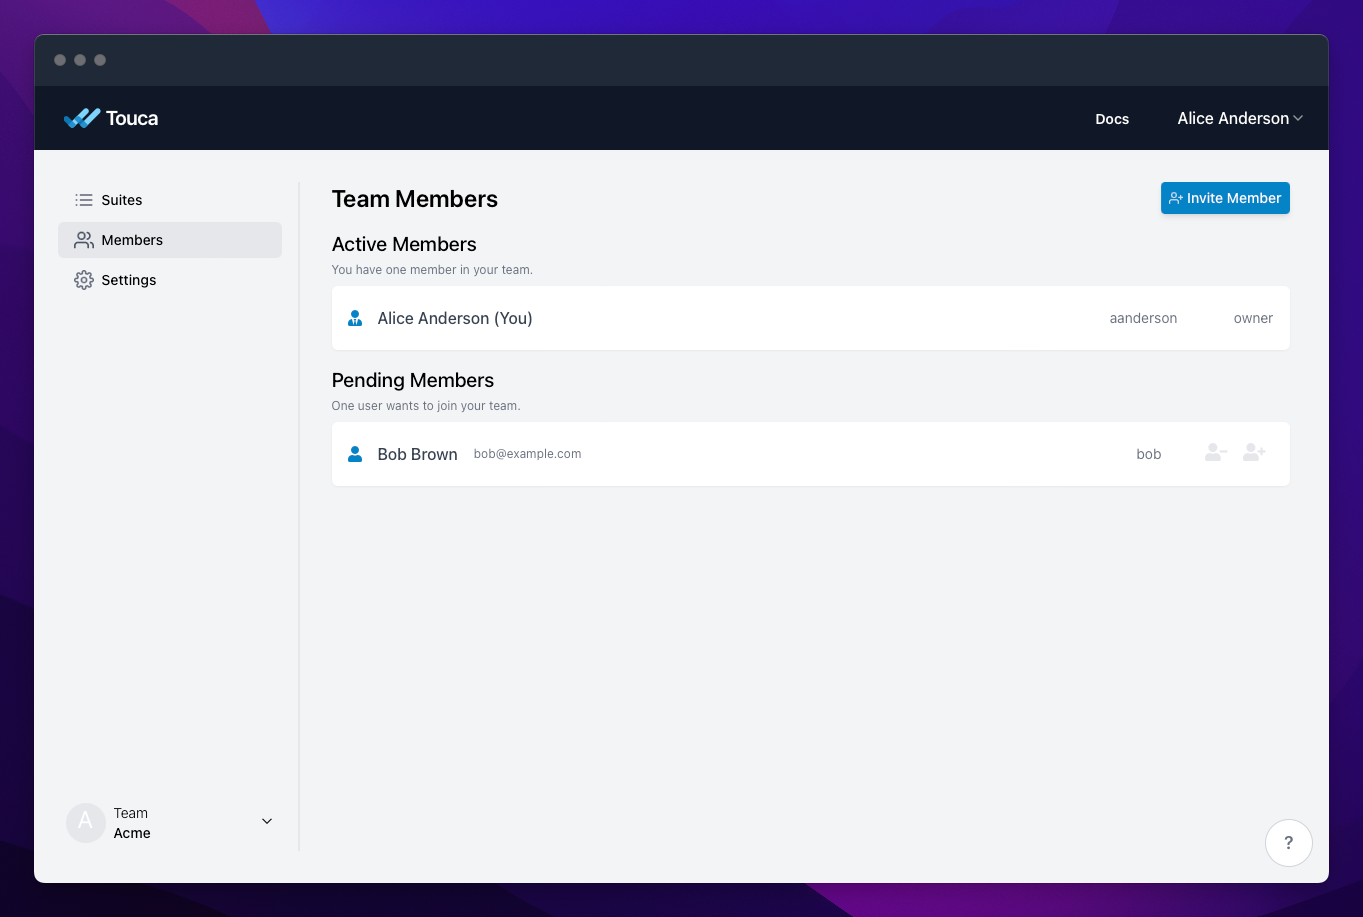
Task: Click the Suites list icon in sidebar
Action: (x=84, y=200)
